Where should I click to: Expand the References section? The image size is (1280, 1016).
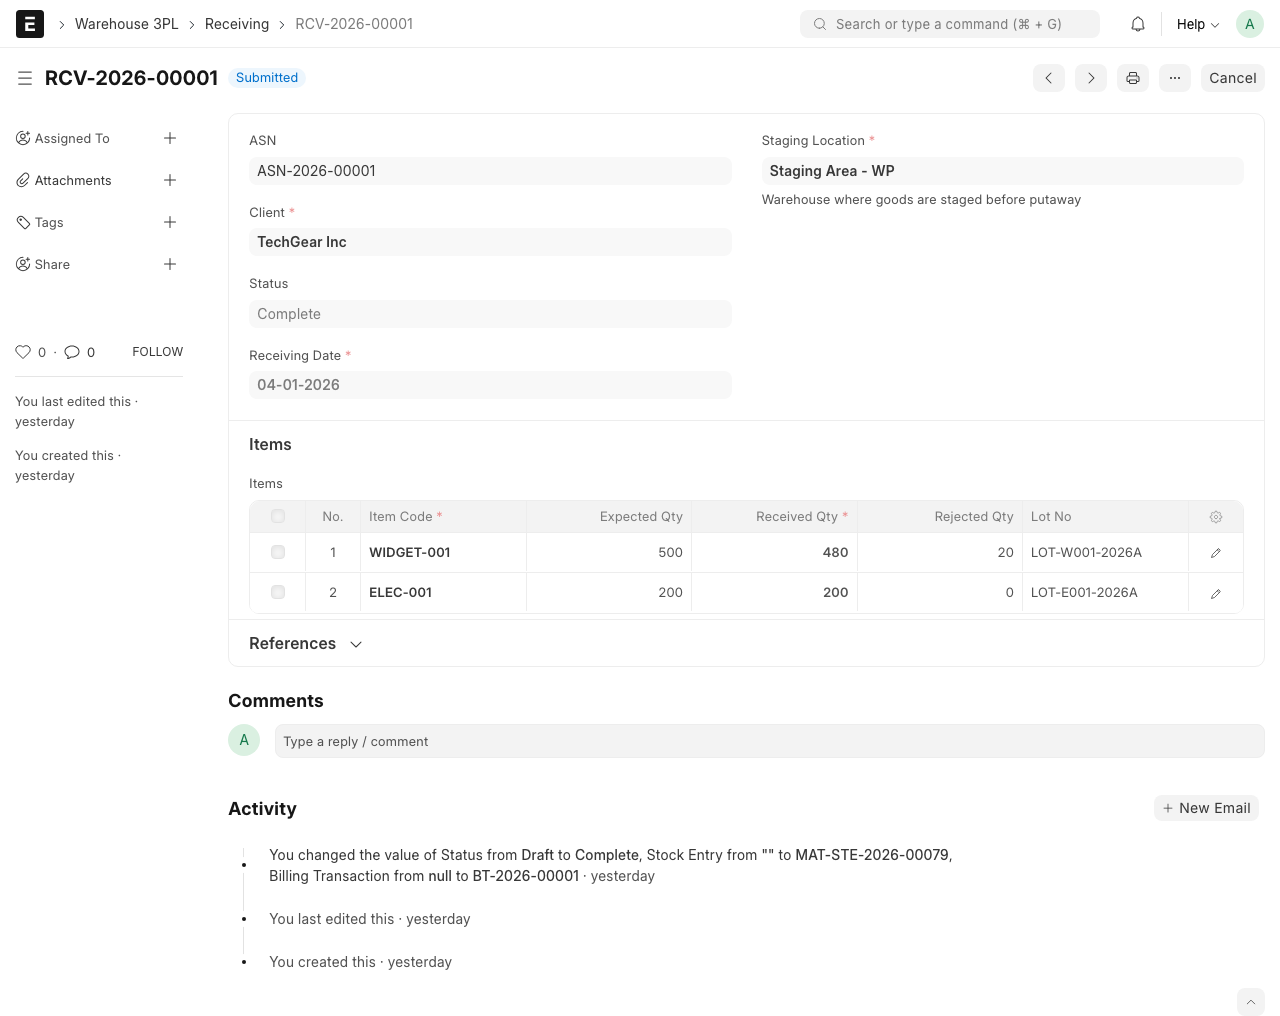pyautogui.click(x=305, y=644)
